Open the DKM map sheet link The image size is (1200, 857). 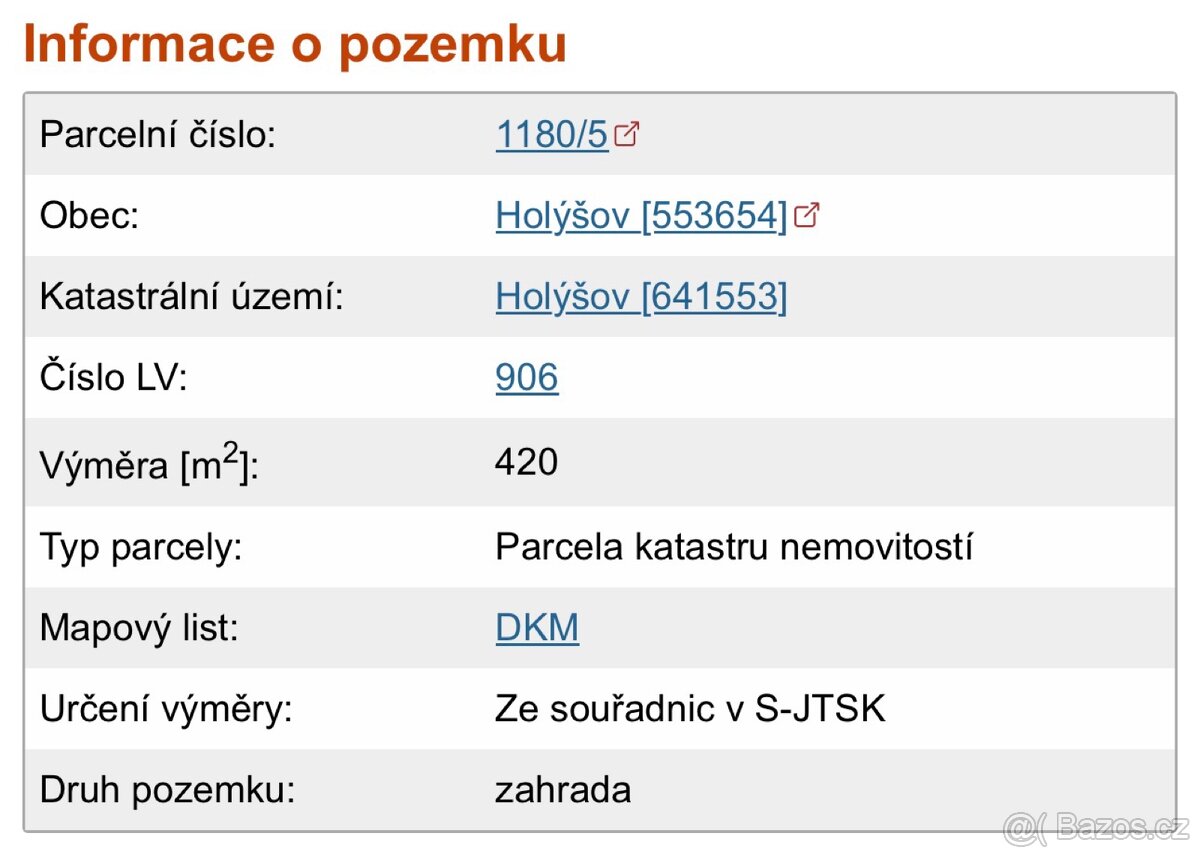(x=537, y=627)
